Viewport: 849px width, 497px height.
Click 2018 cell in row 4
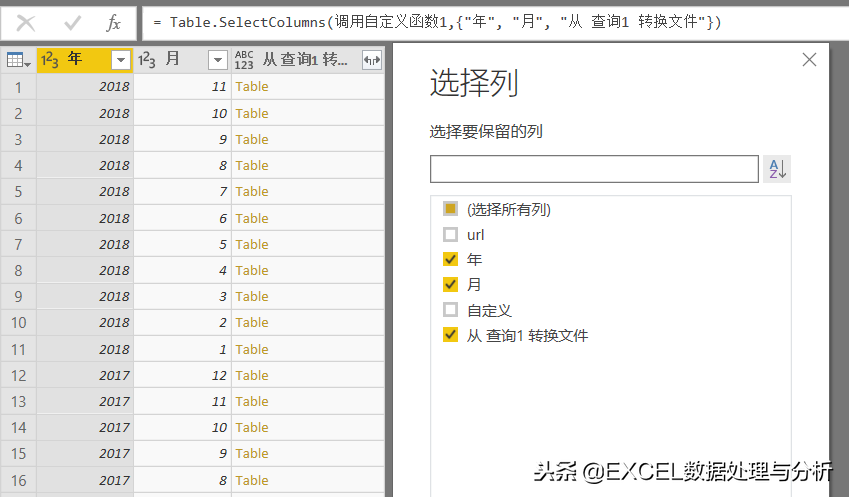click(85, 166)
